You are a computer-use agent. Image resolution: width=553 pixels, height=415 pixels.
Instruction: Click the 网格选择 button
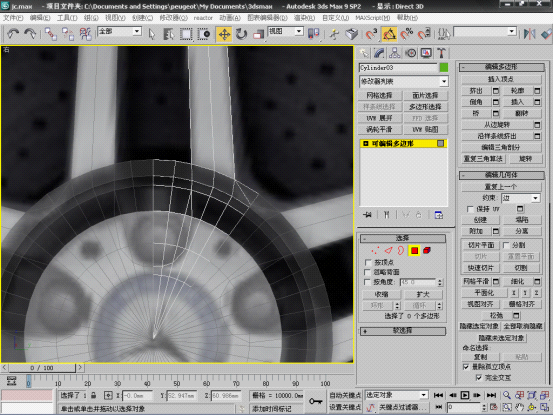click(379, 96)
